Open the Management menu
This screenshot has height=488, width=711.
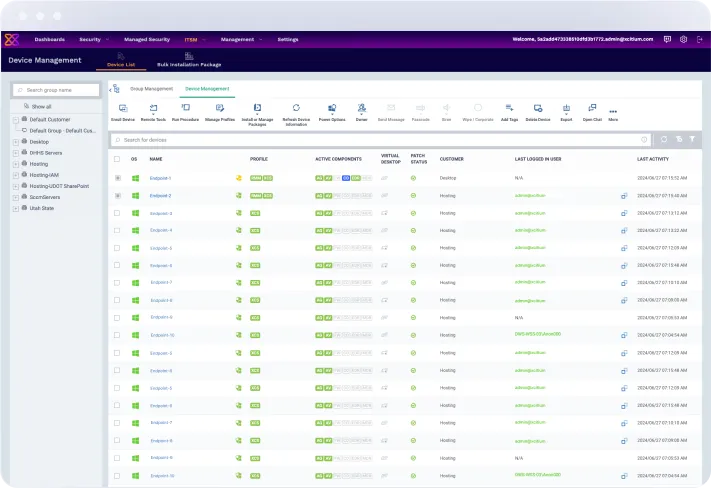click(241, 39)
